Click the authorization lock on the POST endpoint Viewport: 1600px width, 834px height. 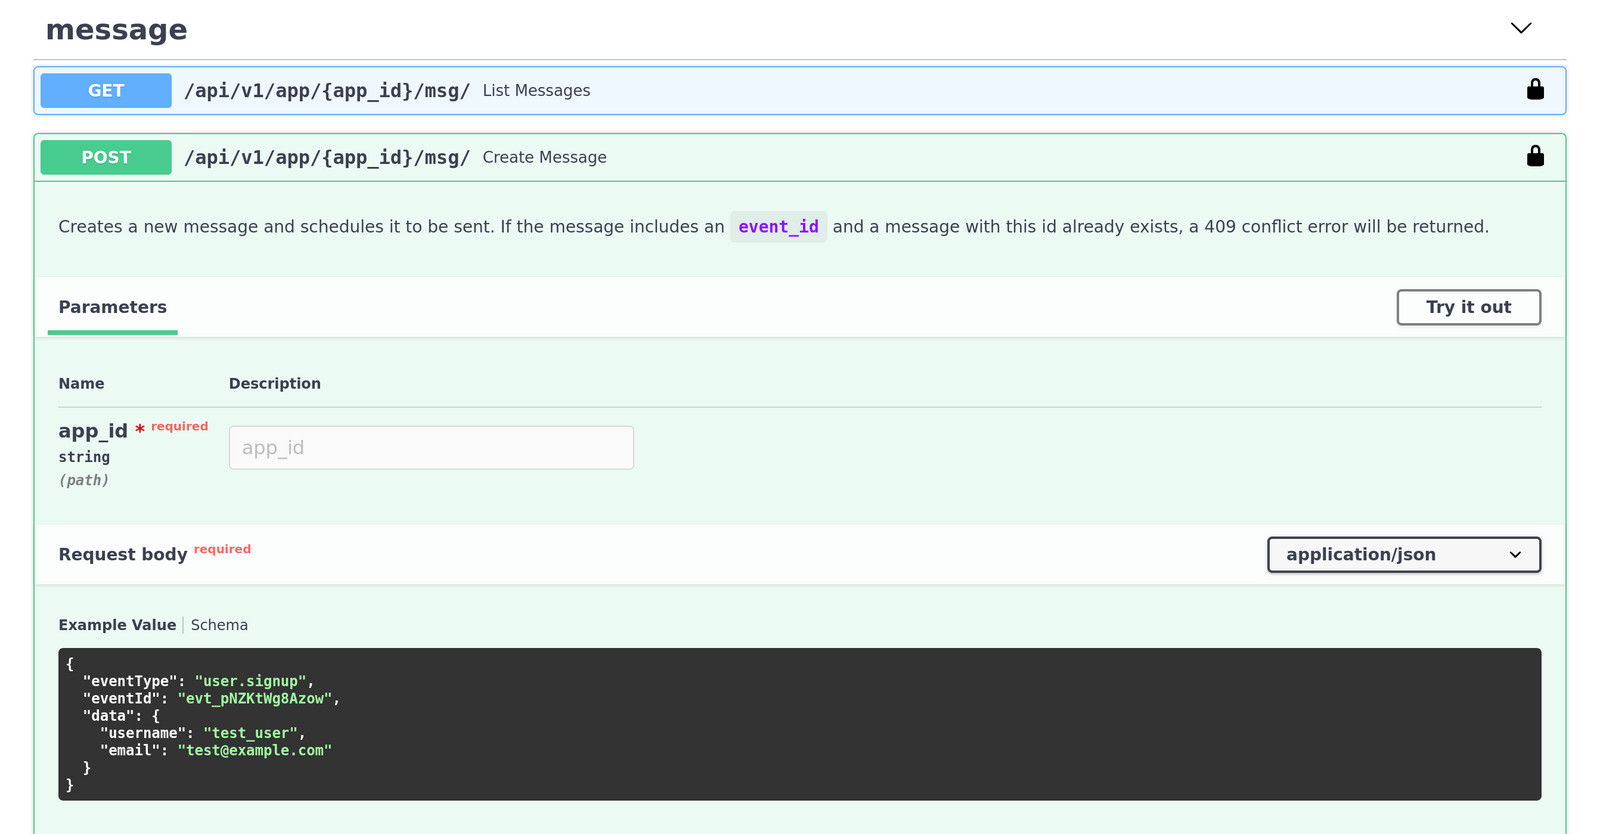tap(1535, 157)
